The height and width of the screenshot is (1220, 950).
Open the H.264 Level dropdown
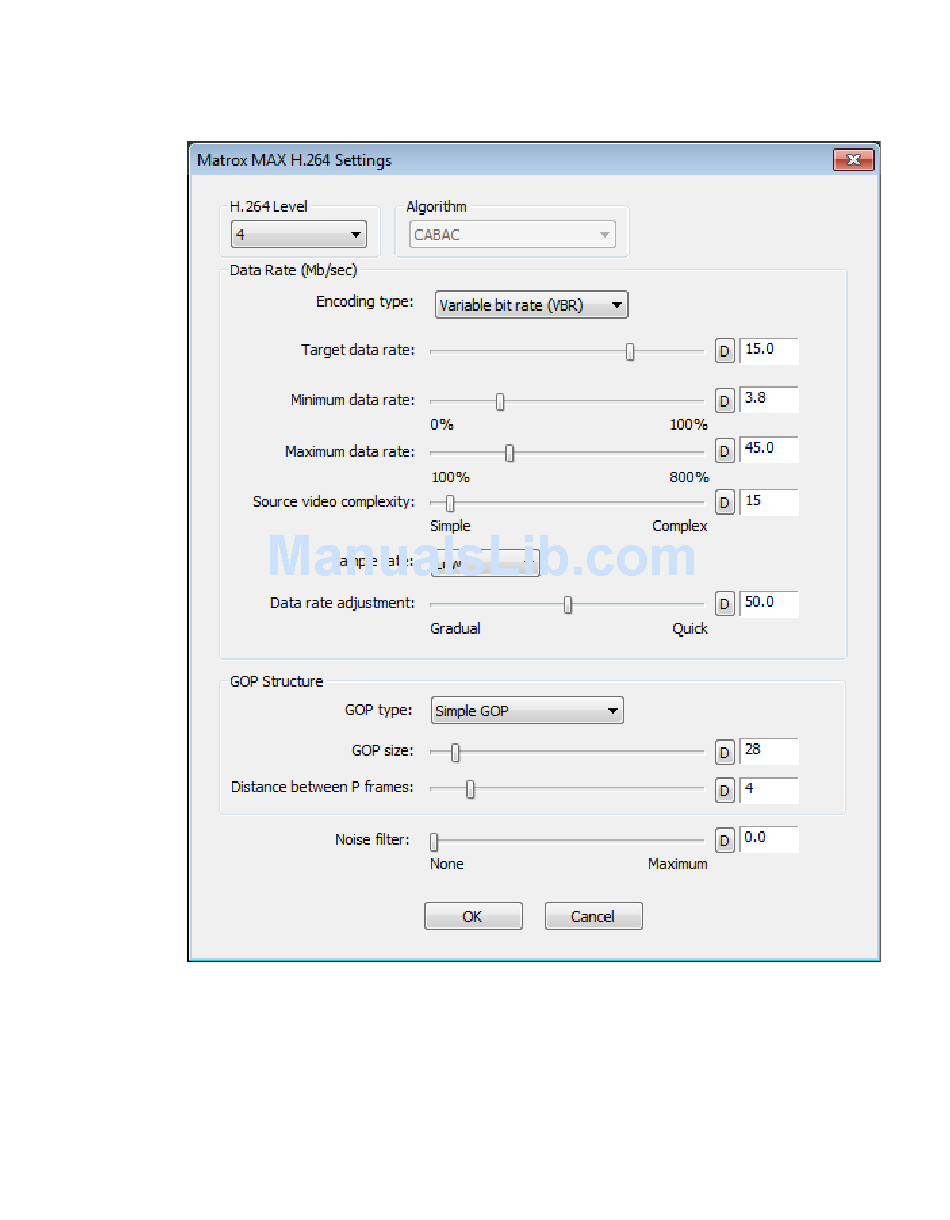tap(298, 235)
